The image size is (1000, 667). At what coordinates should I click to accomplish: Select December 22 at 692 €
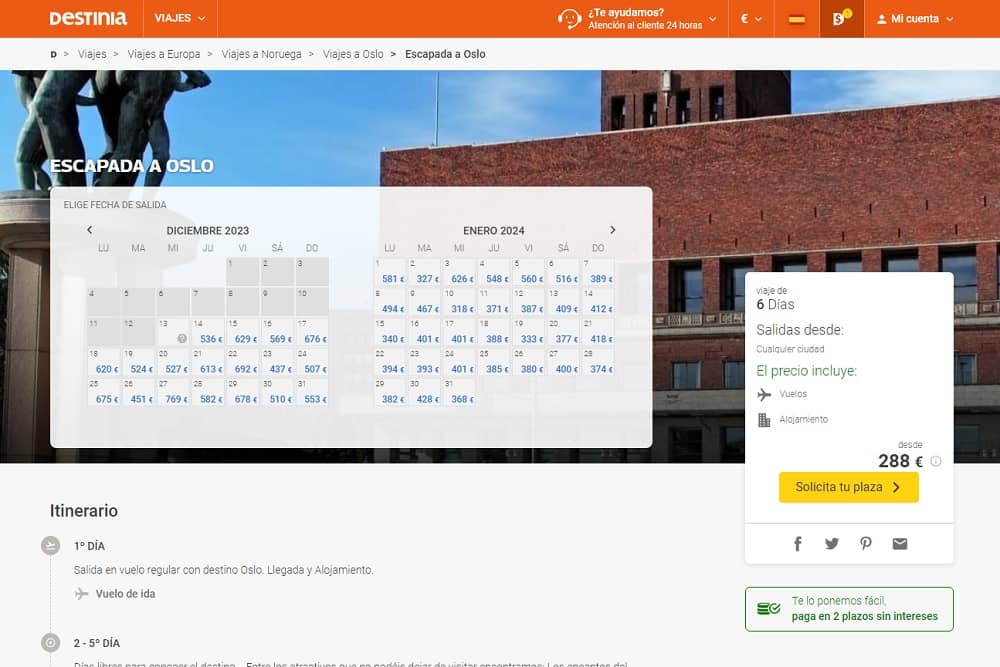(242, 362)
